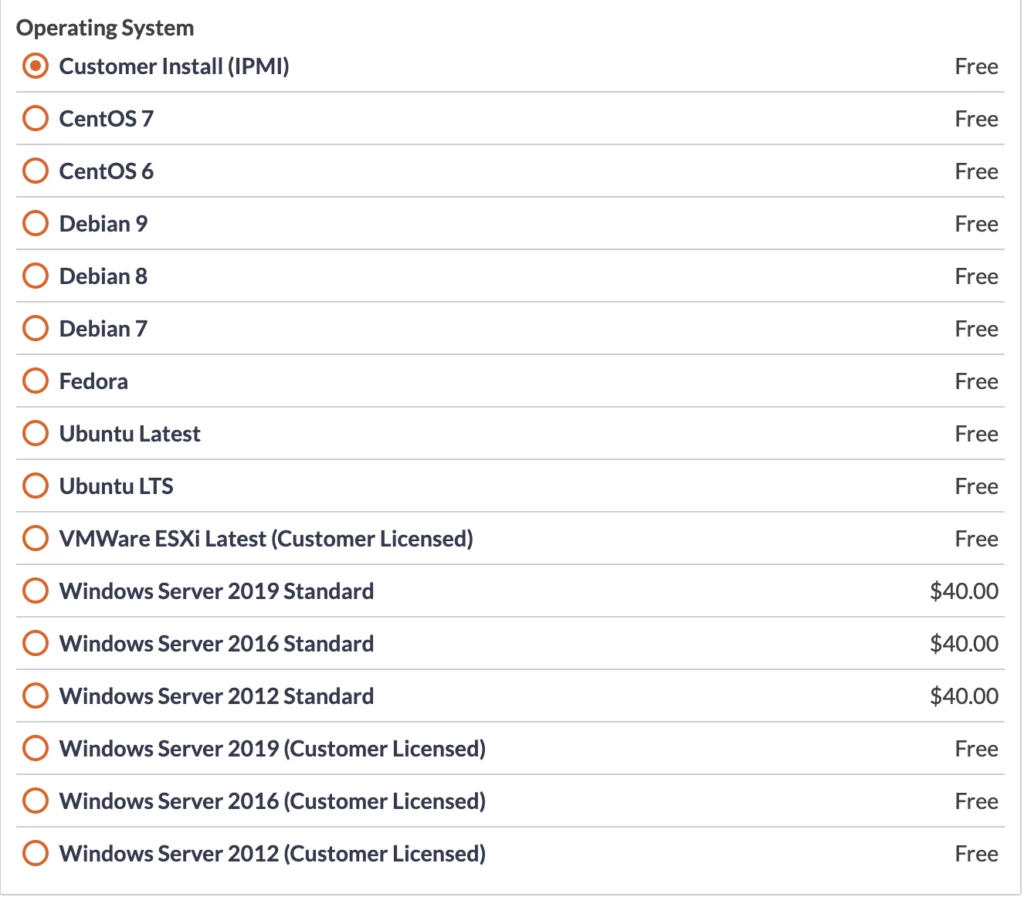
Task: Select the Debian 8 option
Action: pos(35,276)
